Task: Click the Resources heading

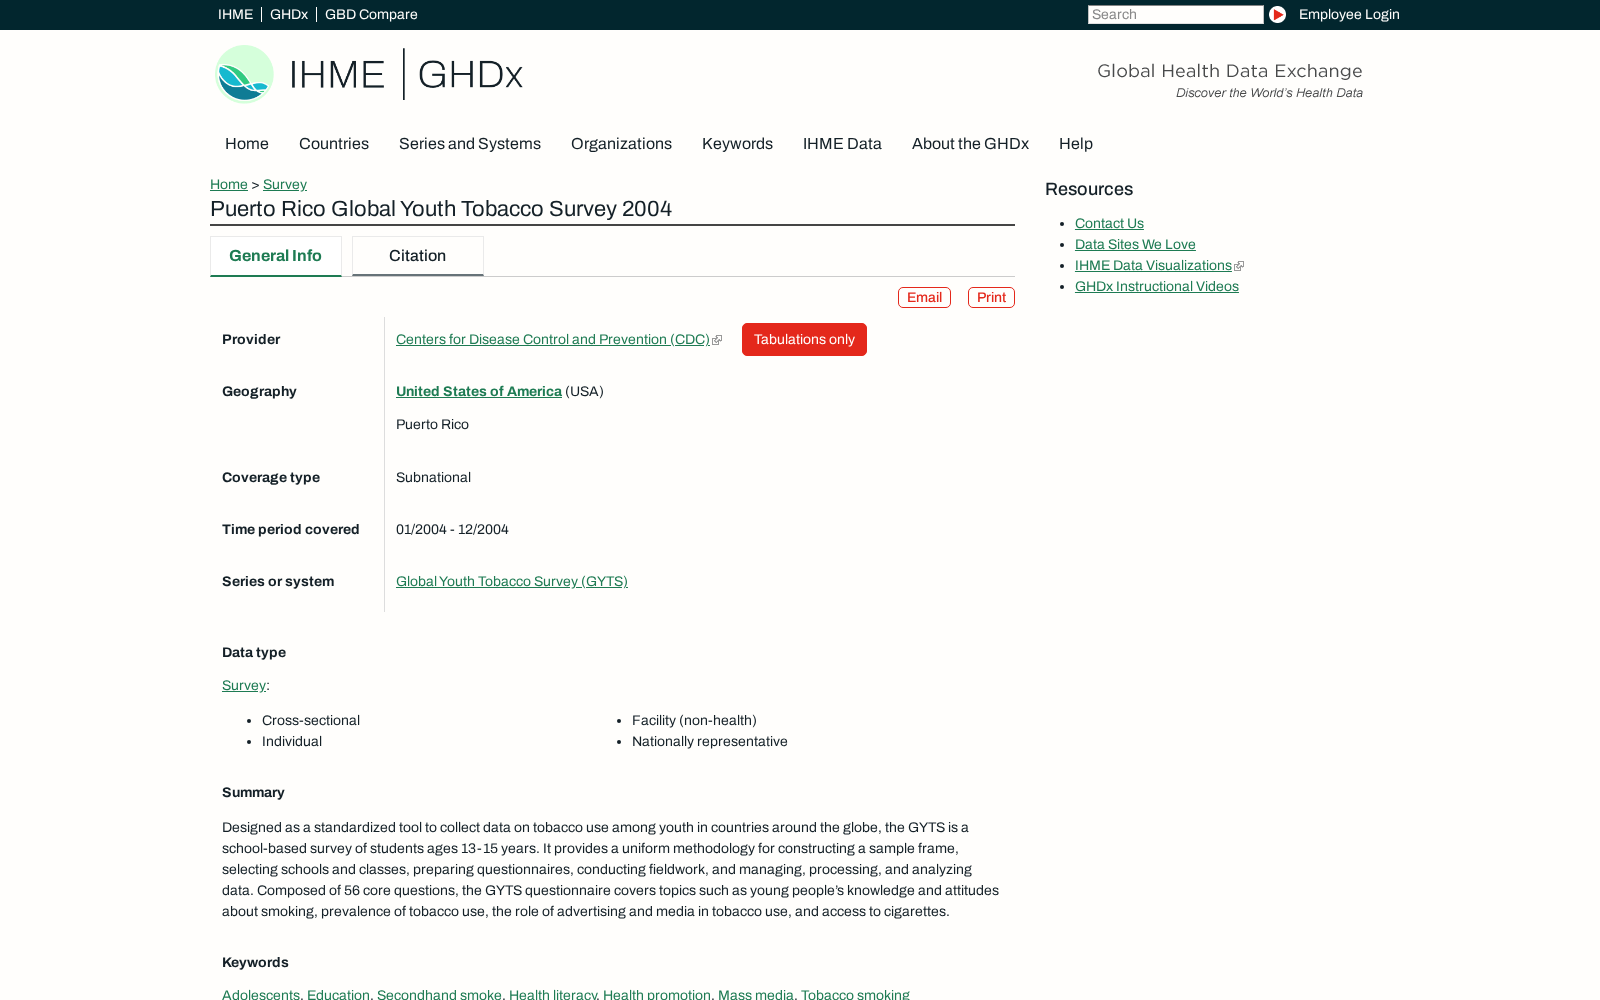Action: [1089, 190]
